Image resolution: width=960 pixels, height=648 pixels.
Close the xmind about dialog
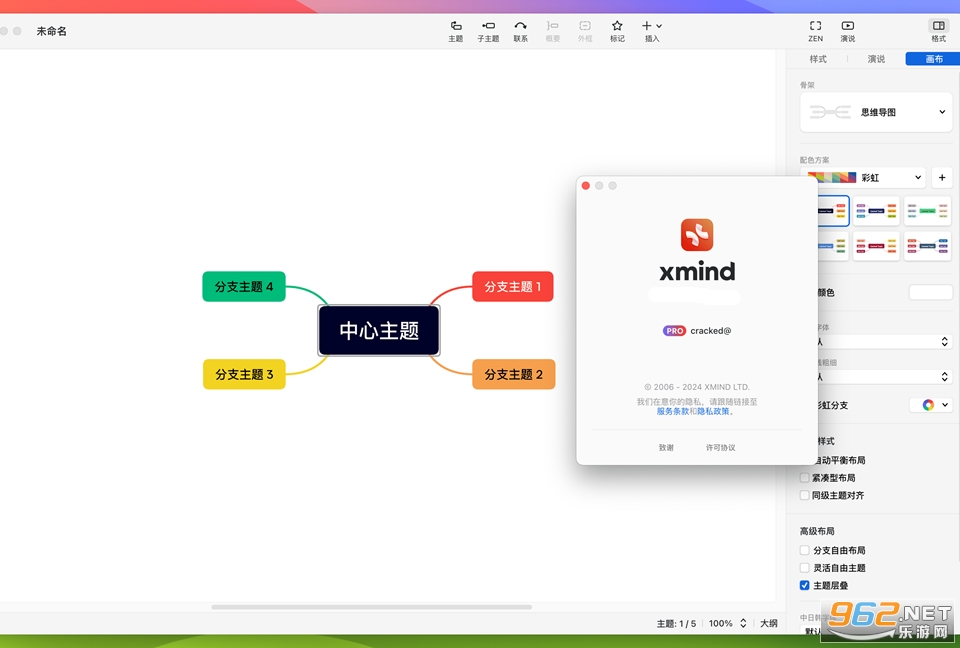pos(585,186)
